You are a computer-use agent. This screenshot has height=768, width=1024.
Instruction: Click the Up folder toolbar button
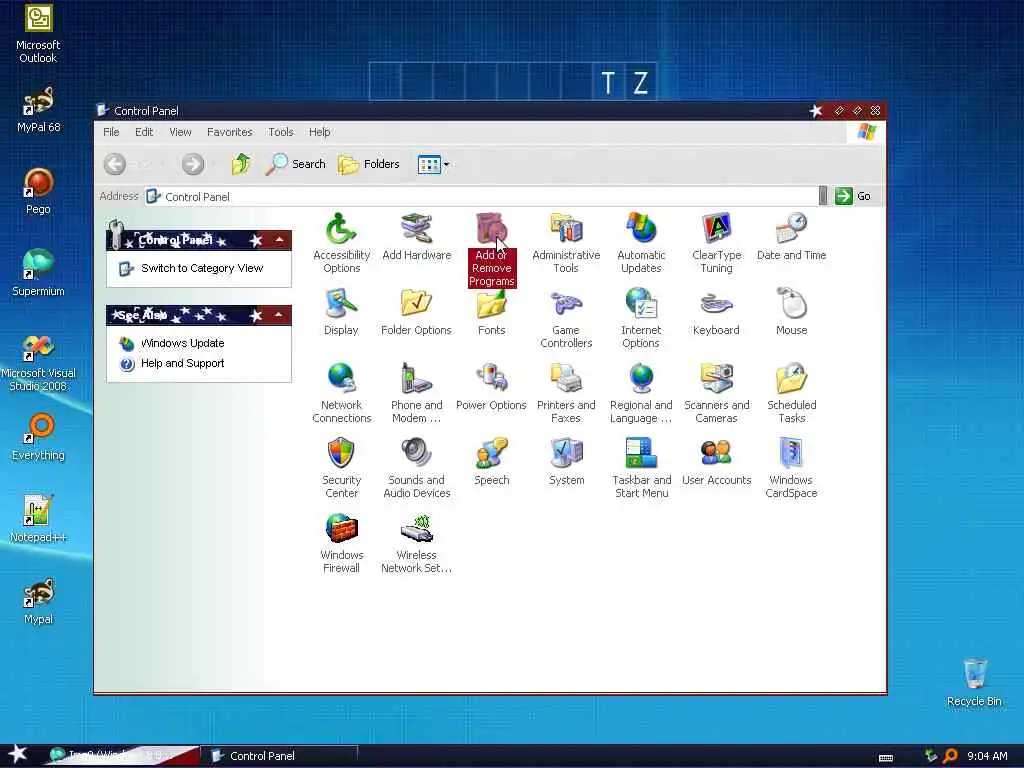pyautogui.click(x=240, y=164)
